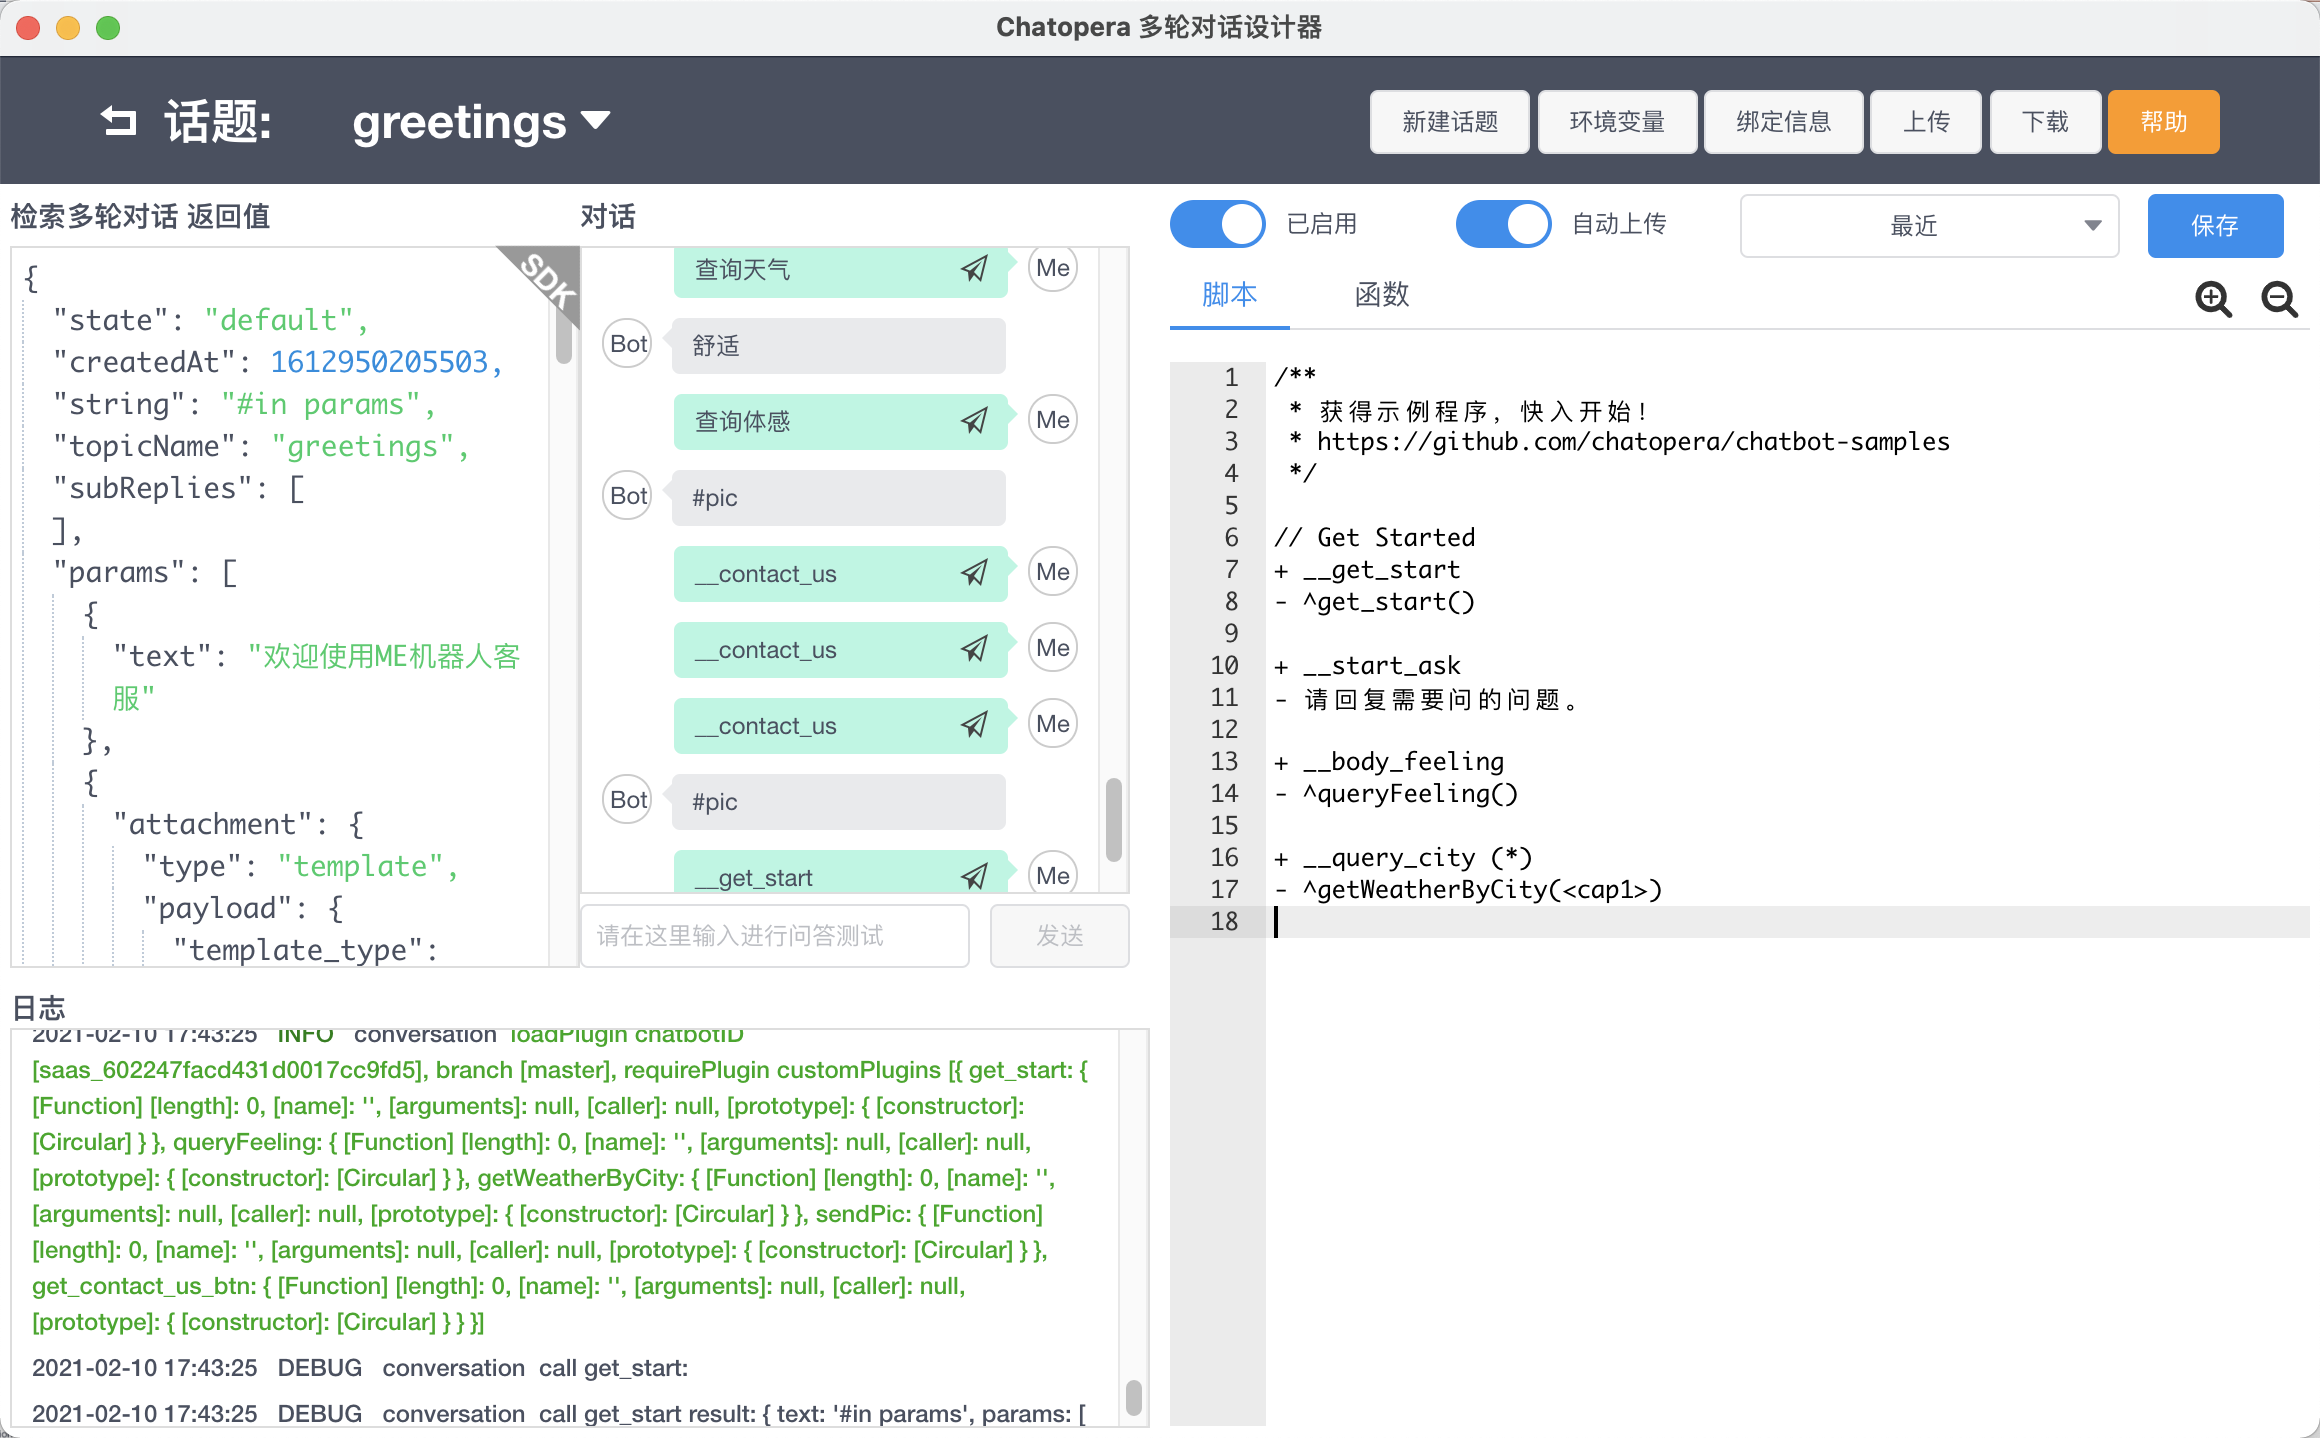
Task: Click the 检索多轮对话 返回值 panel heading
Action: (140, 216)
